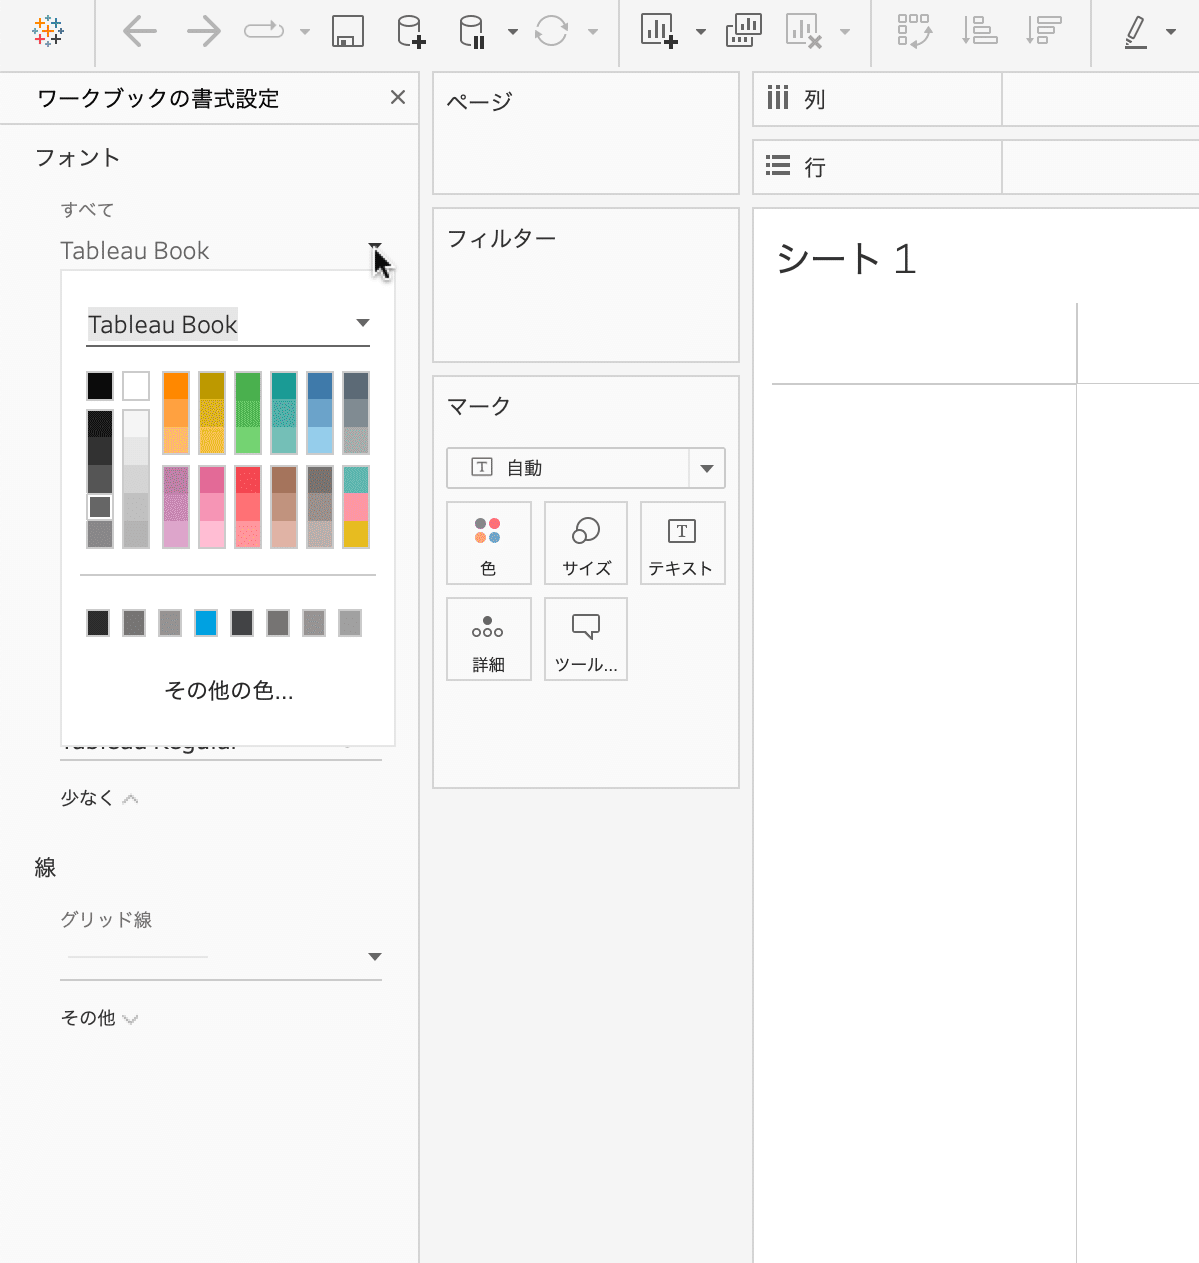Click the フィルター filters shelf
The height and width of the screenshot is (1263, 1199).
(586, 285)
